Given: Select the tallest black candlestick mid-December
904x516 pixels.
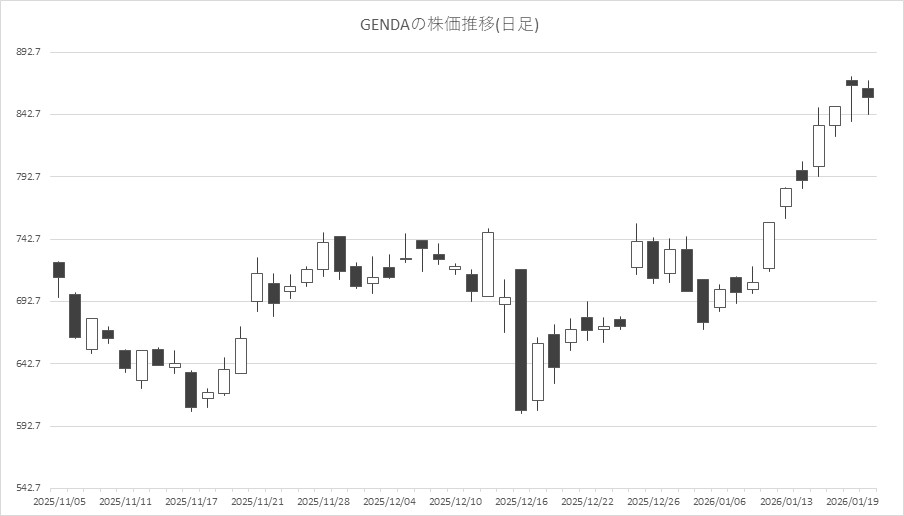Looking at the screenshot, I should click(x=521, y=340).
